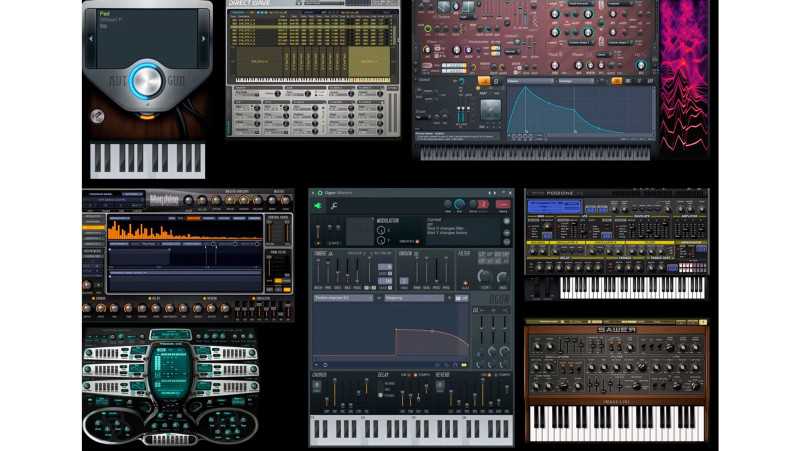Click the blue knob in Ogun's top bar
Screen dimensions: 800x451
459,205
